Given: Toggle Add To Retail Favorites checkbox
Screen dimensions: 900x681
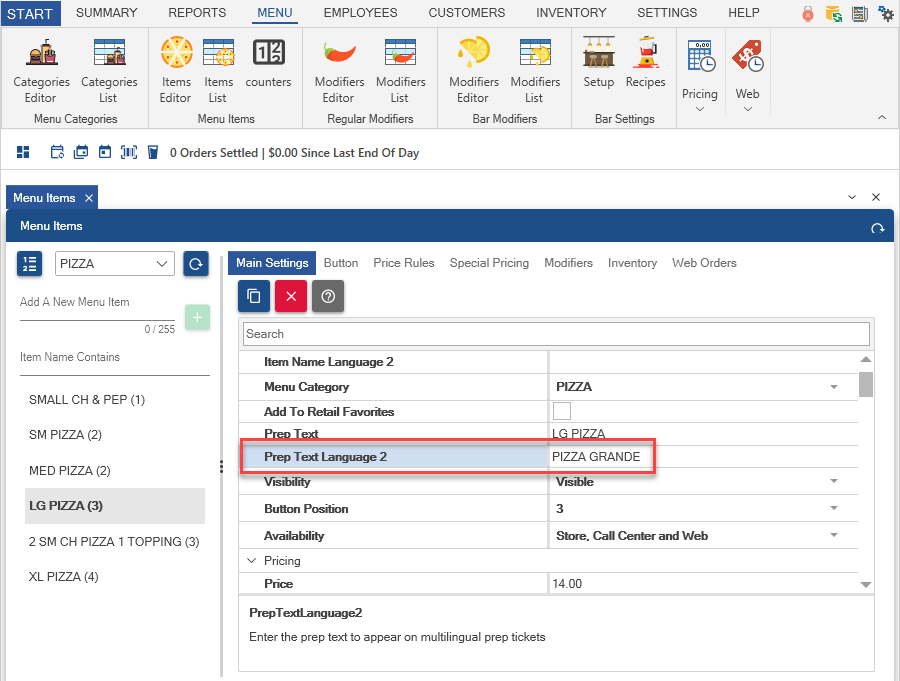Looking at the screenshot, I should coord(562,411).
